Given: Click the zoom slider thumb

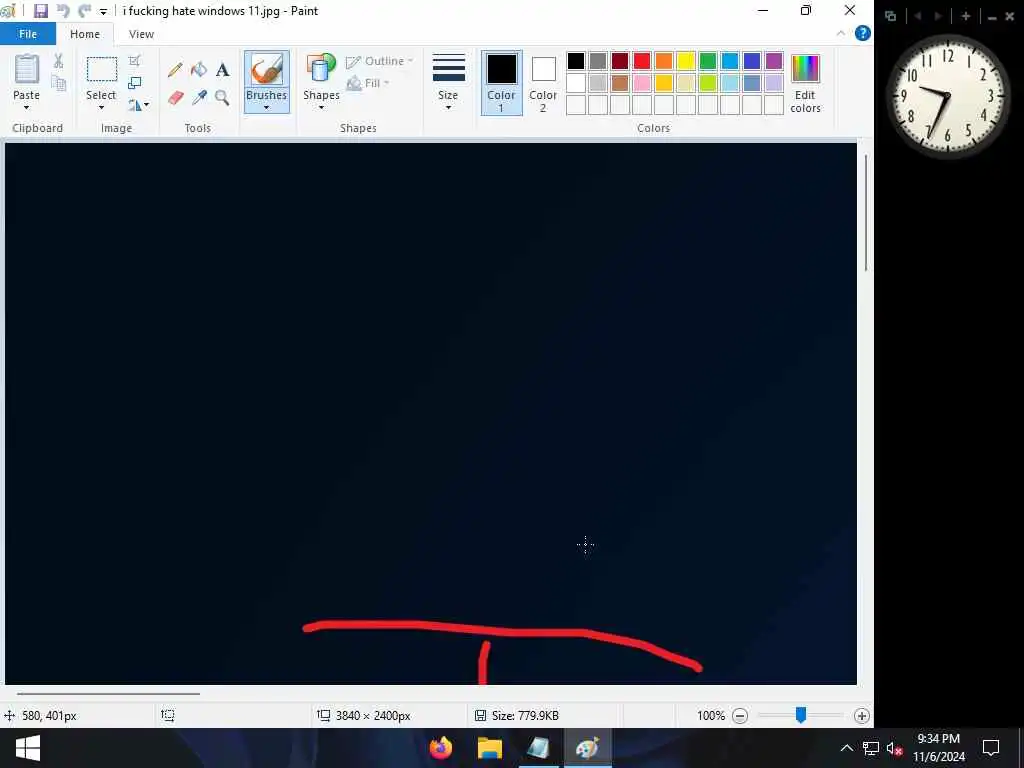Looking at the screenshot, I should coord(801,716).
